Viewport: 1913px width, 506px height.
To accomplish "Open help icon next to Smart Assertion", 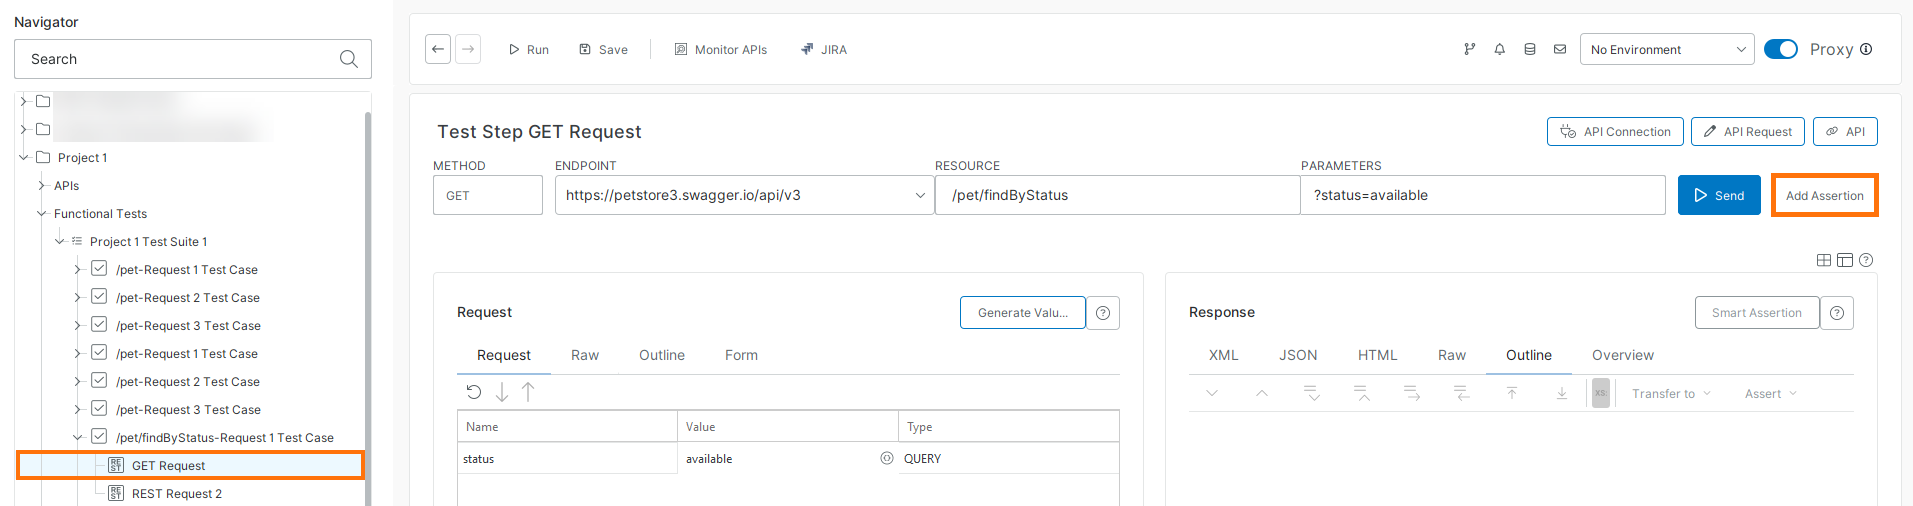I will pyautogui.click(x=1837, y=313).
